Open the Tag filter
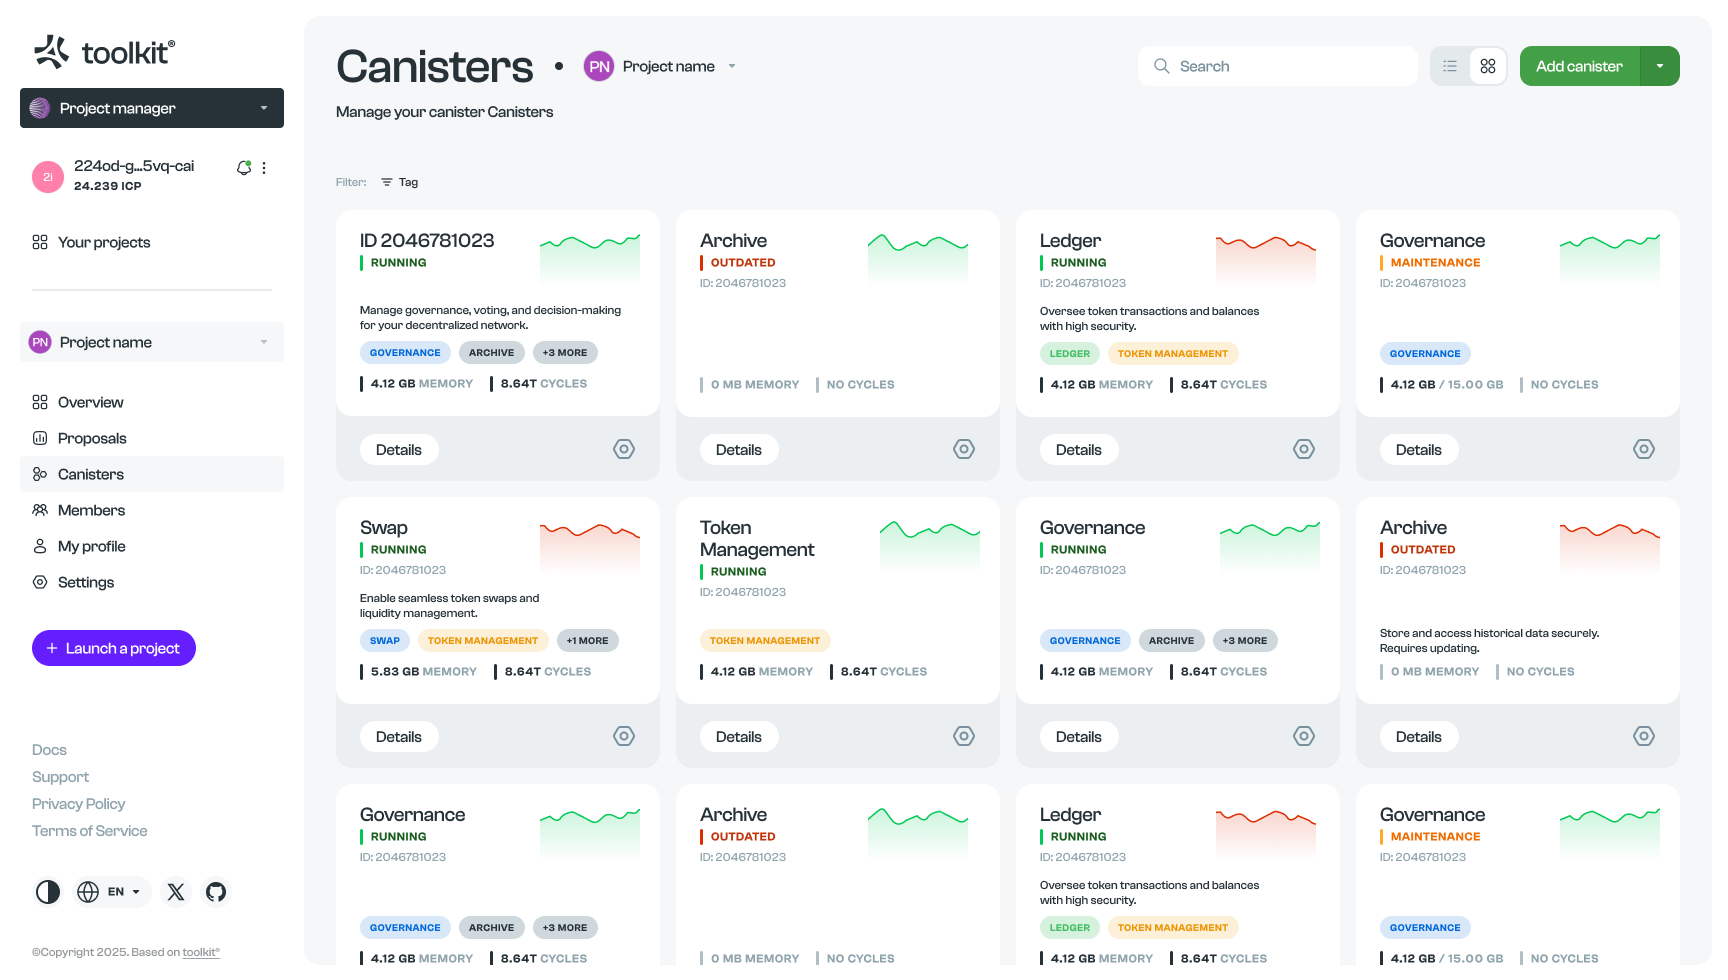Image resolution: width=1728 pixels, height=980 pixels. [x=400, y=182]
